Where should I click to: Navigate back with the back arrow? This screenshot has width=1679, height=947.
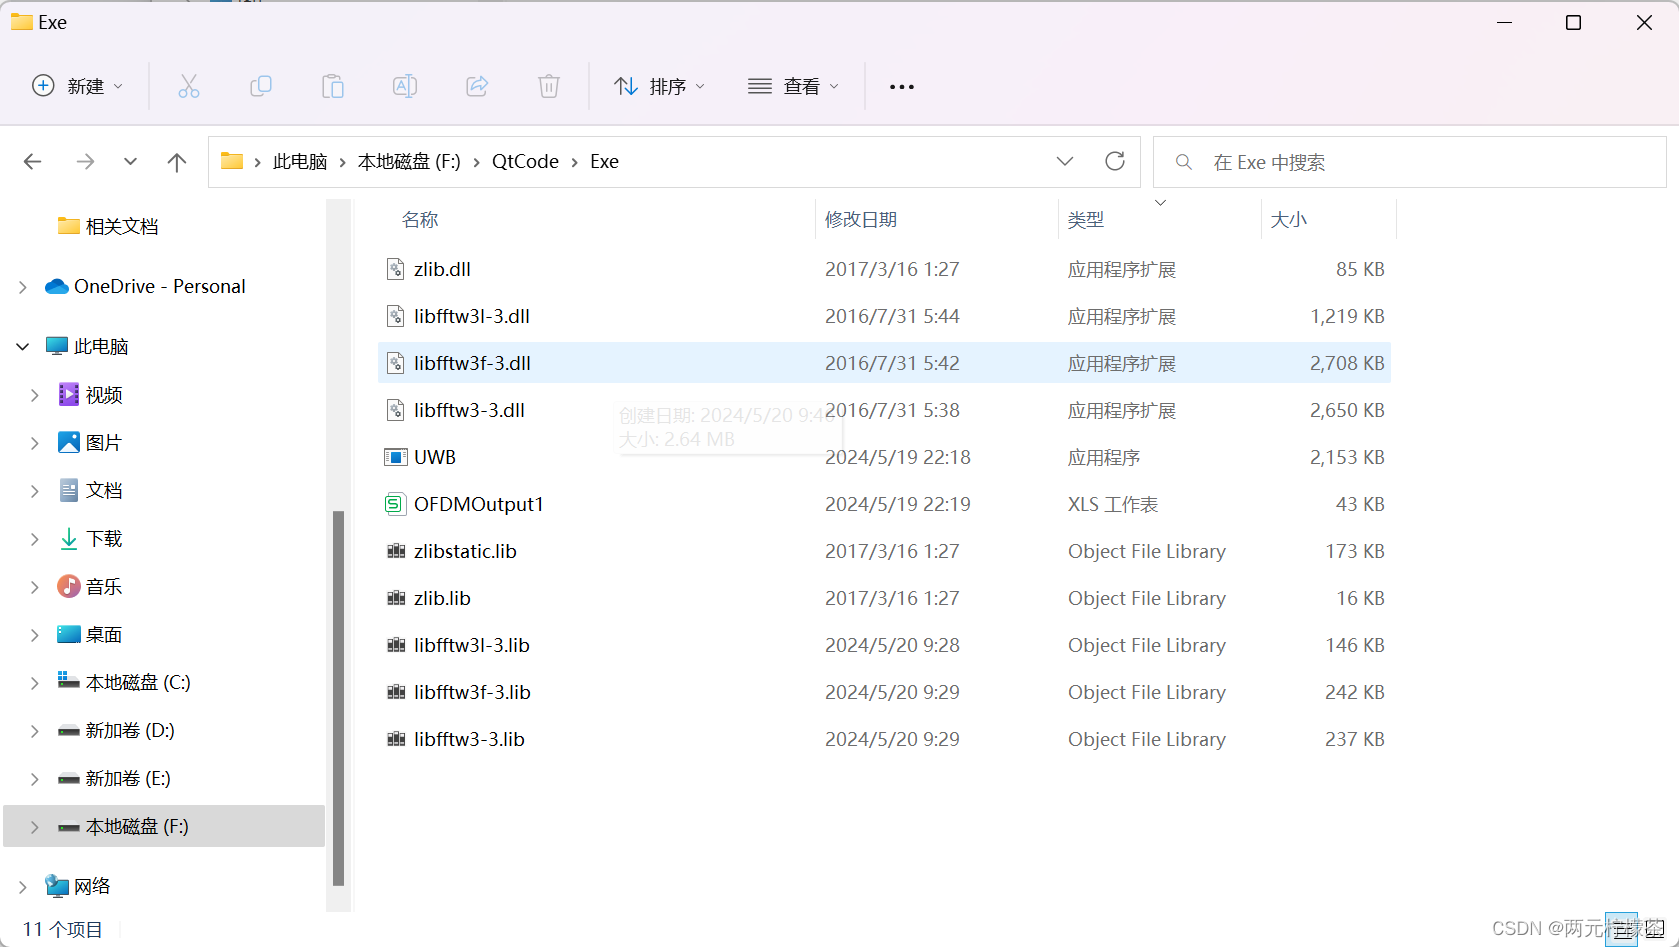33,161
